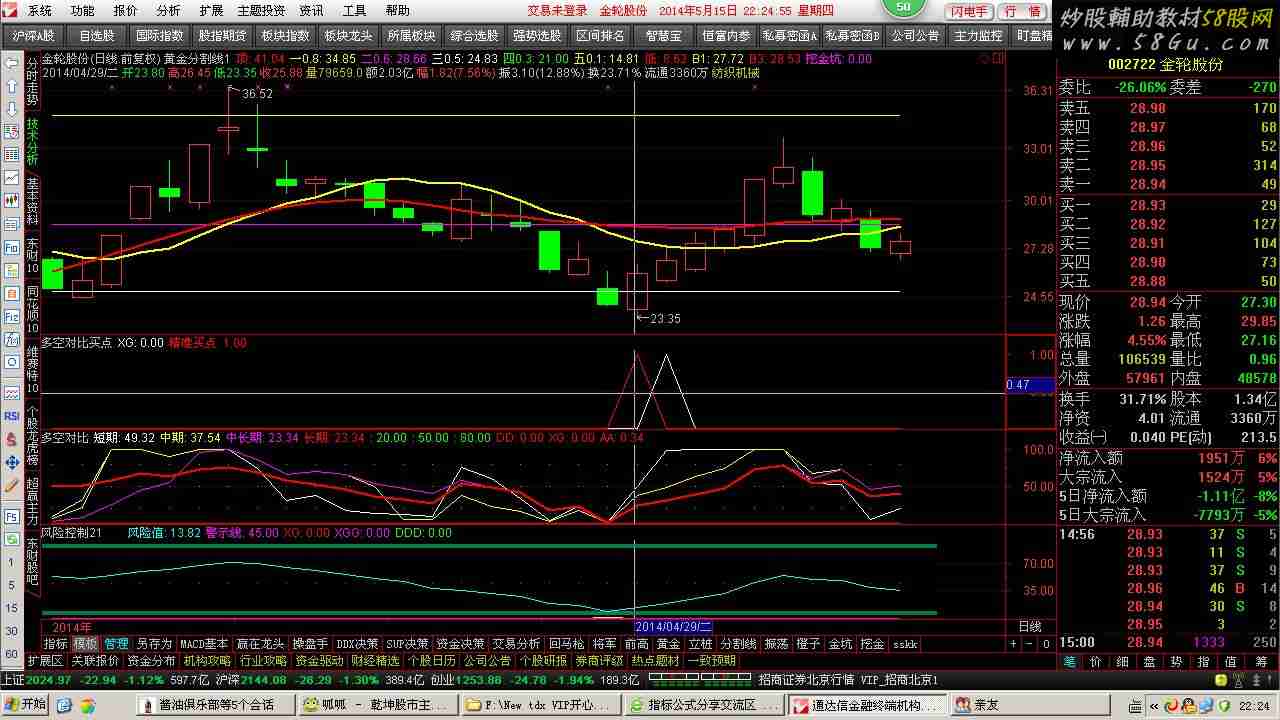Click the back arrow icon in left sidebar
The width and height of the screenshot is (1280, 720).
[11, 61]
